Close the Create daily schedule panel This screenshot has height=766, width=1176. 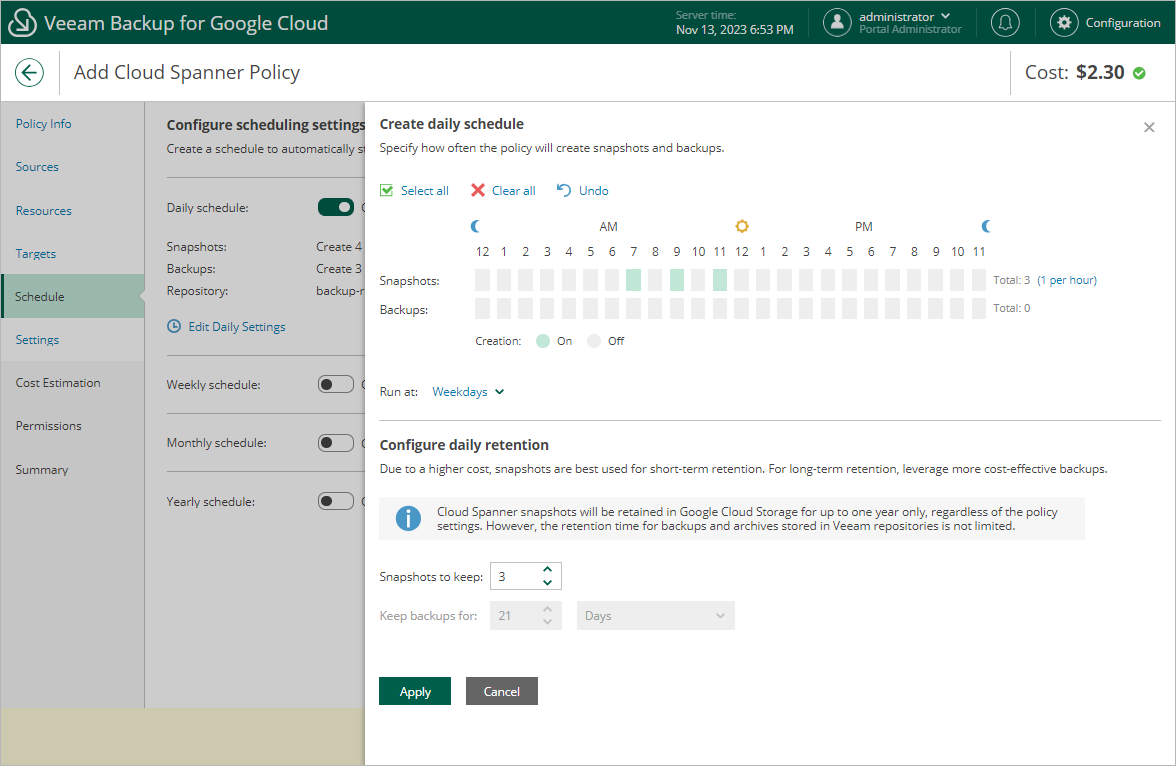point(1149,128)
